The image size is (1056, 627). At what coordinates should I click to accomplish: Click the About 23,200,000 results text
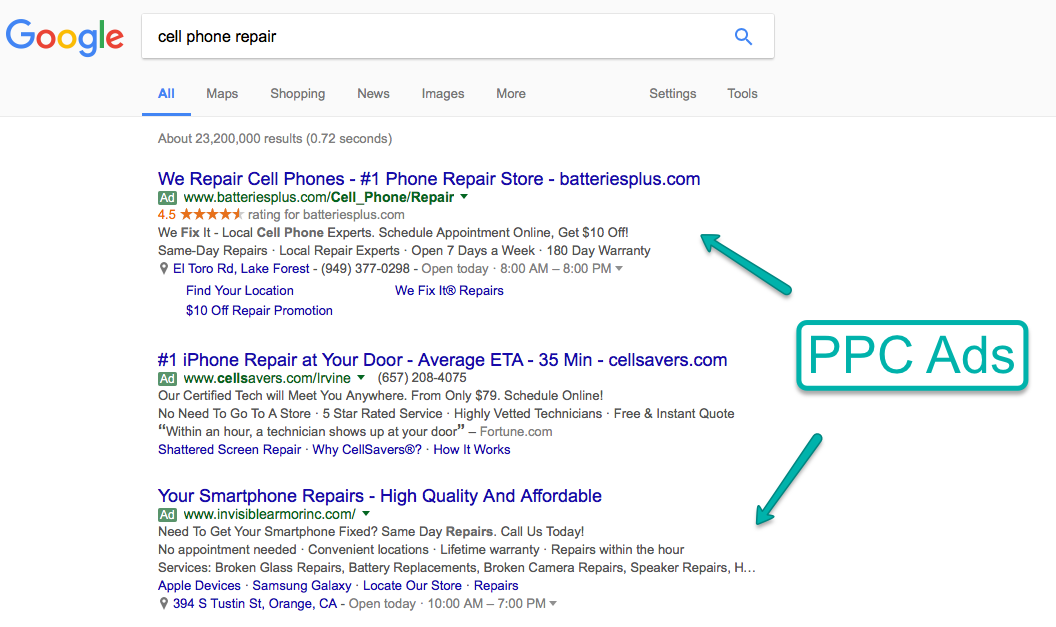click(x=275, y=138)
